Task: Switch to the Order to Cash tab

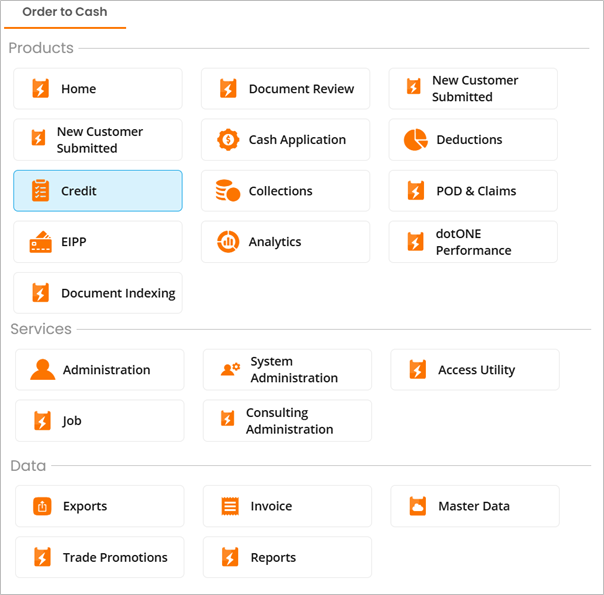Action: [x=64, y=13]
